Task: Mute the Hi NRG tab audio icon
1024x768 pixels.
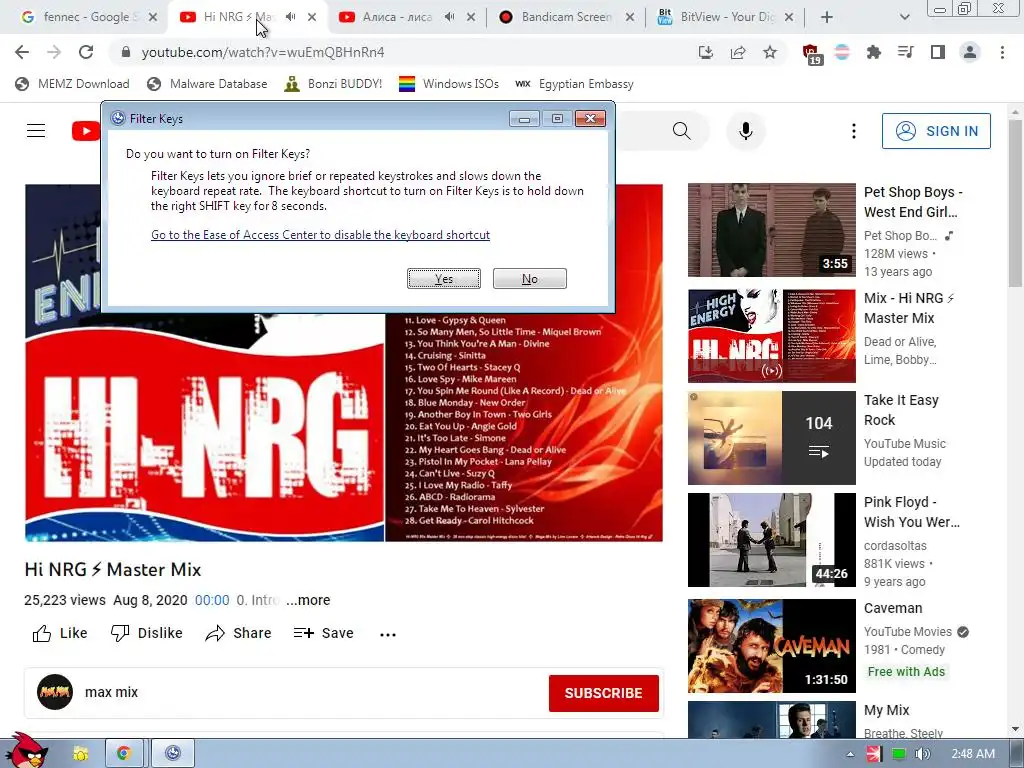Action: [x=291, y=17]
